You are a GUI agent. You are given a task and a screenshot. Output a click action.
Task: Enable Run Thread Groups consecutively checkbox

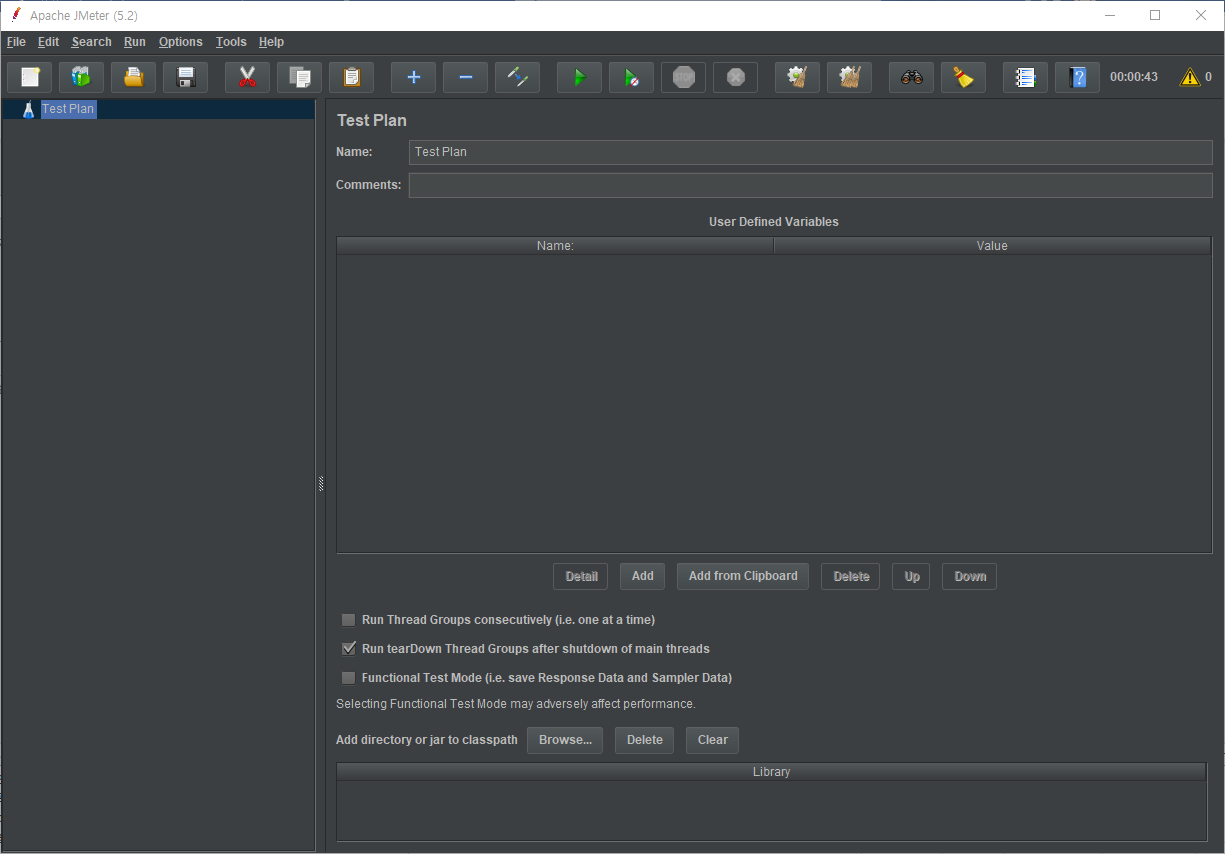(x=349, y=620)
